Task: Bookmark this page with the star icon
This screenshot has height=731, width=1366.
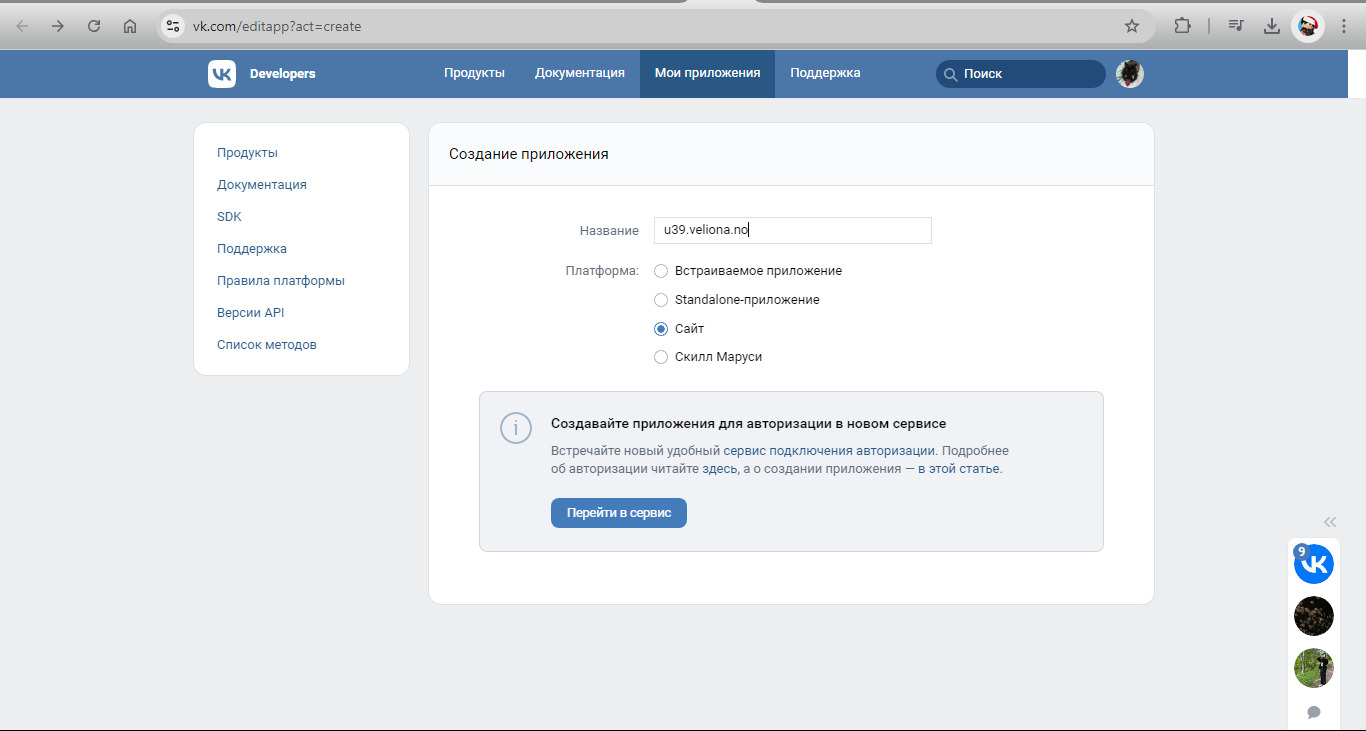Action: click(1131, 26)
